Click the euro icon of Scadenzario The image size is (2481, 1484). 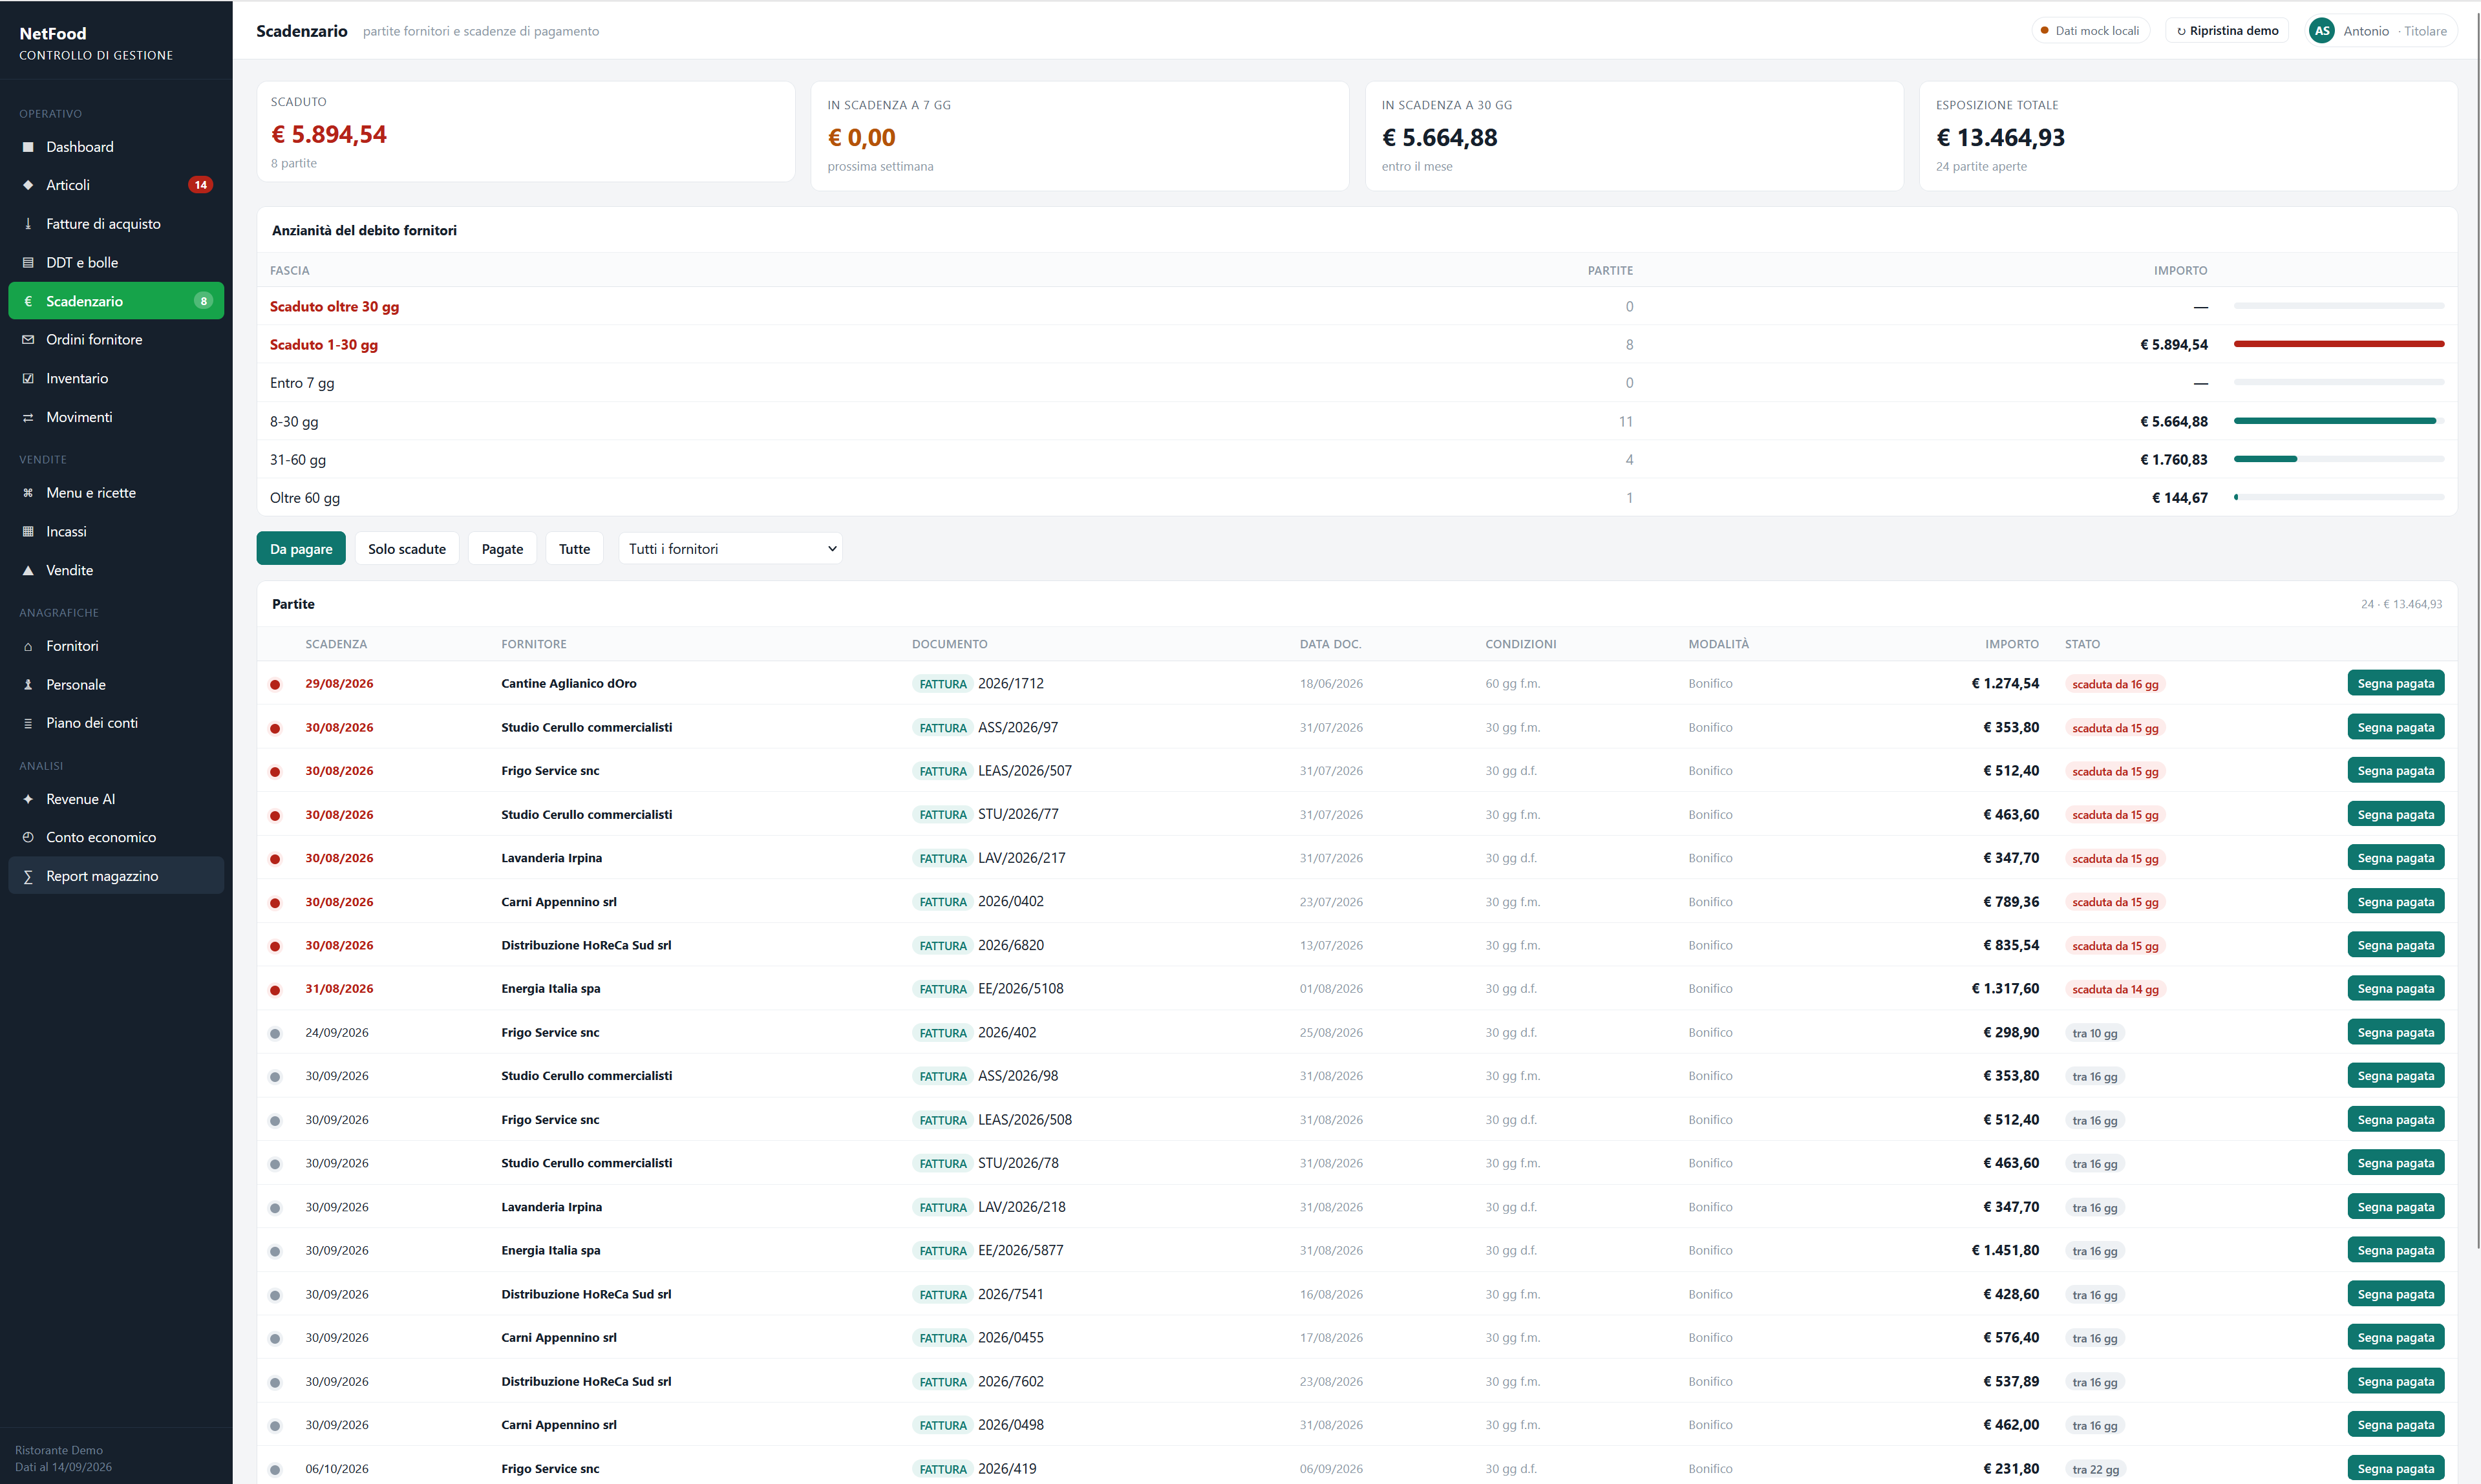(28, 301)
